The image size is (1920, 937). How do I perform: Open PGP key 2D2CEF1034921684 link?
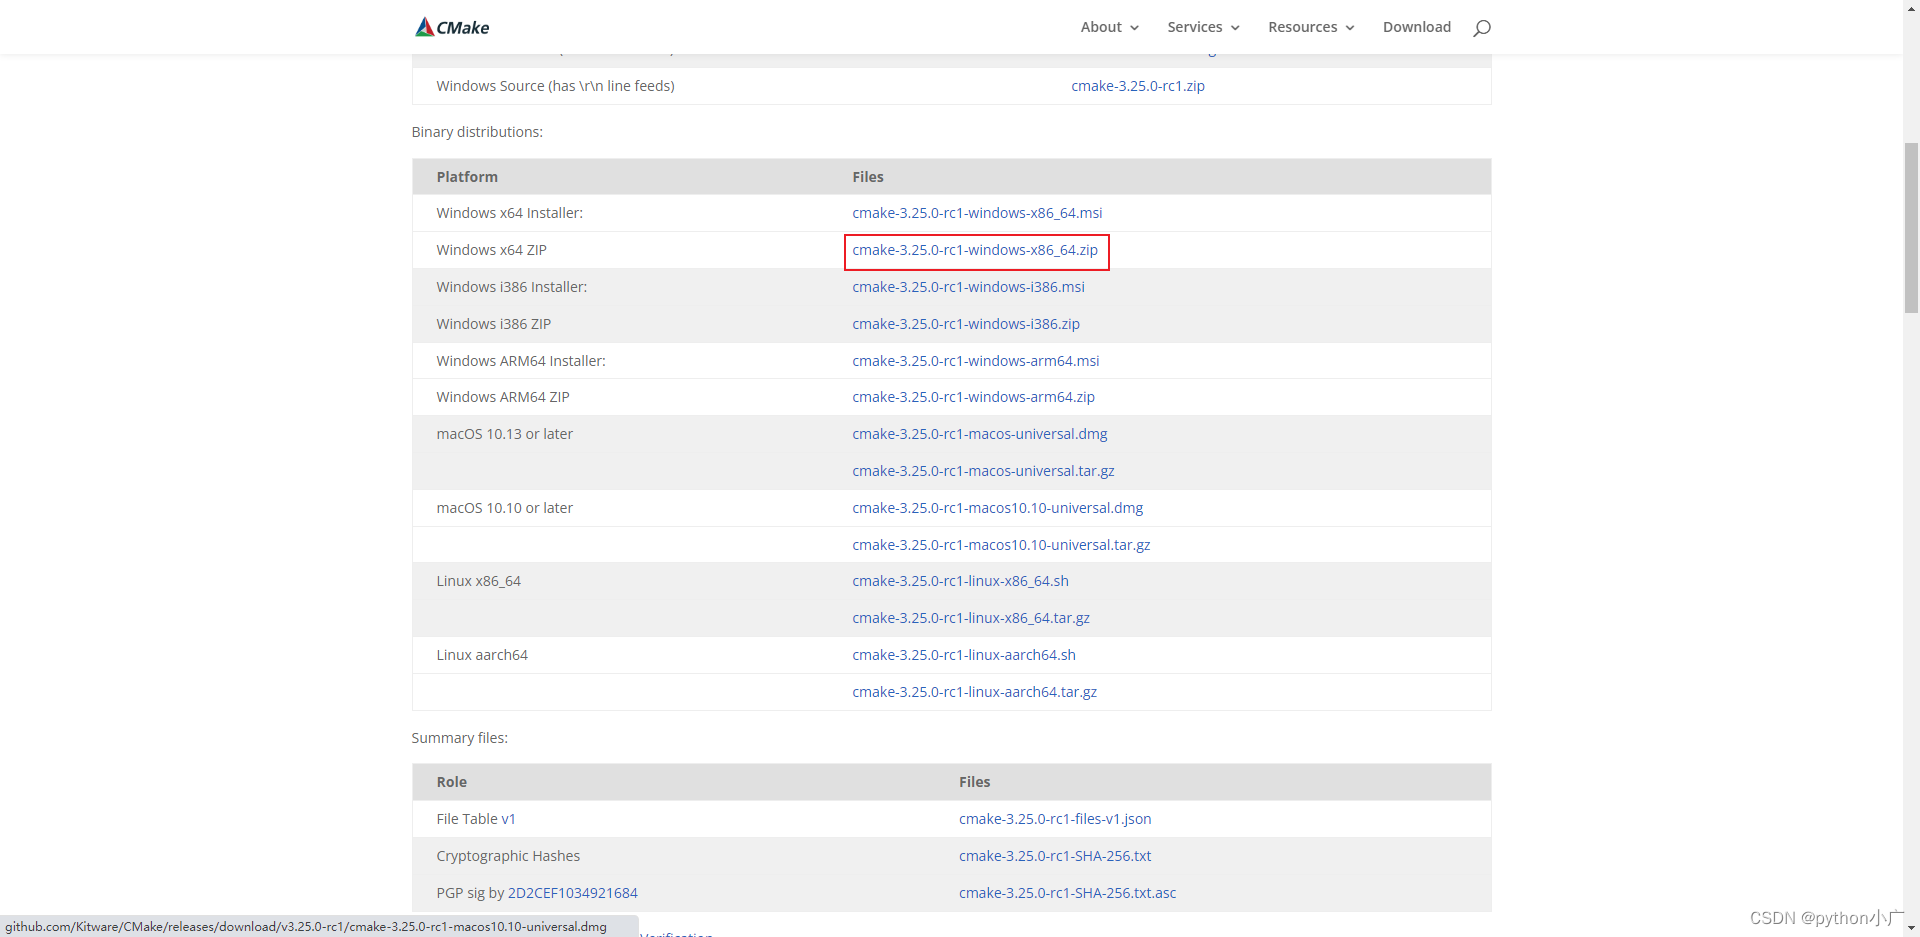[572, 893]
